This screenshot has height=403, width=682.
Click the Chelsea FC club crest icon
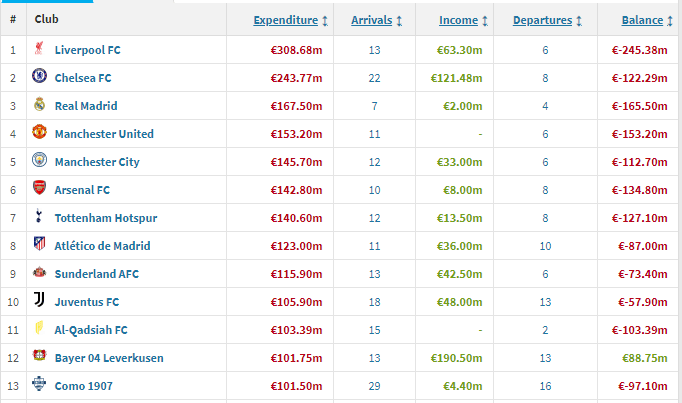39,77
